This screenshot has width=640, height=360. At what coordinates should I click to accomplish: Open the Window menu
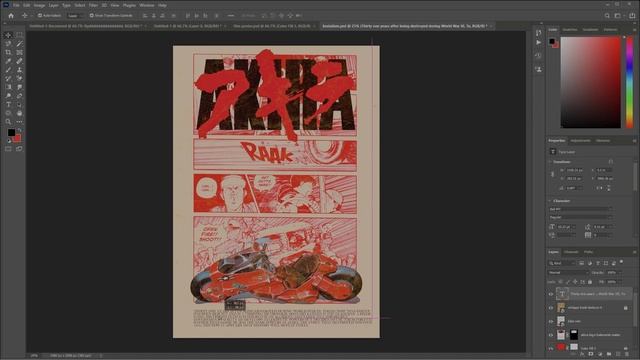coord(147,5)
